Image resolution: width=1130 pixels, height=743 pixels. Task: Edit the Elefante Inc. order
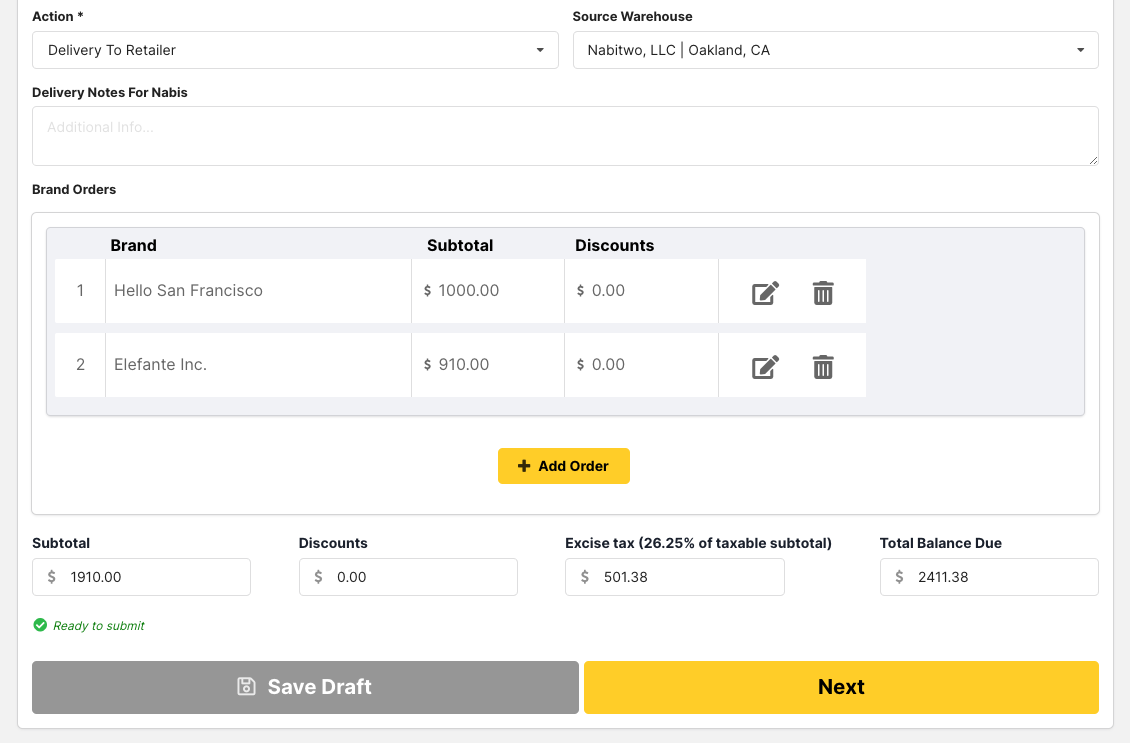(765, 367)
